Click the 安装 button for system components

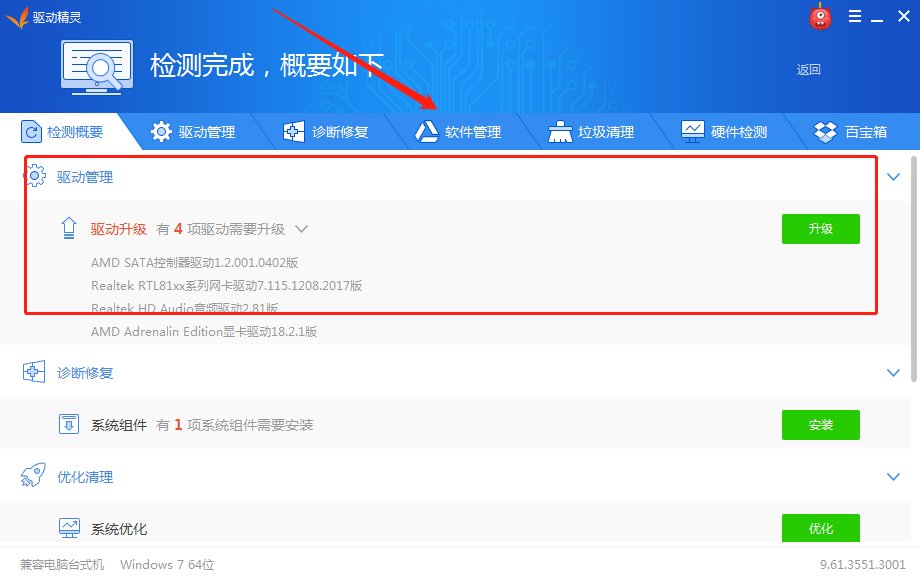pos(820,424)
